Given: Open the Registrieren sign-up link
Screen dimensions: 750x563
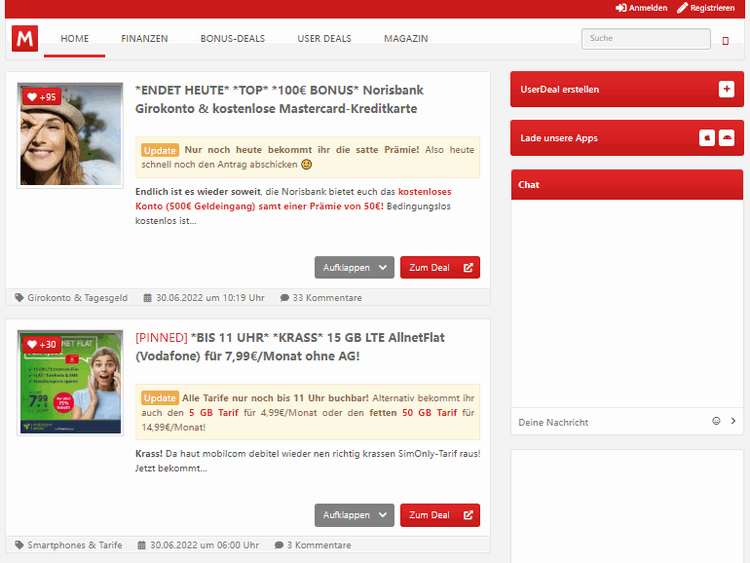Looking at the screenshot, I should point(705,8).
